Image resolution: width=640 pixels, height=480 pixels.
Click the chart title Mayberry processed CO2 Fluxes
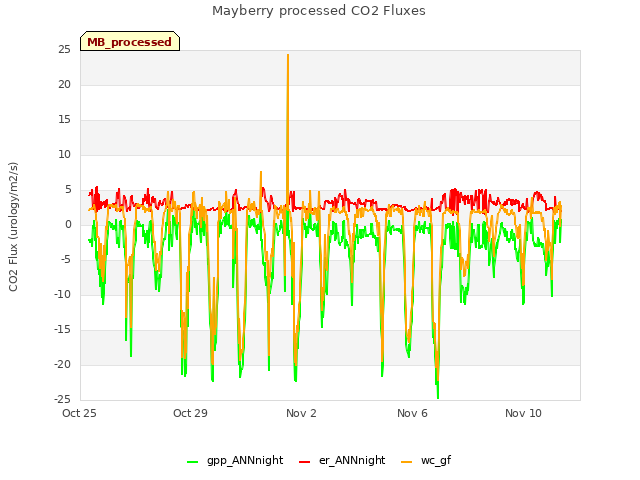[x=319, y=11]
